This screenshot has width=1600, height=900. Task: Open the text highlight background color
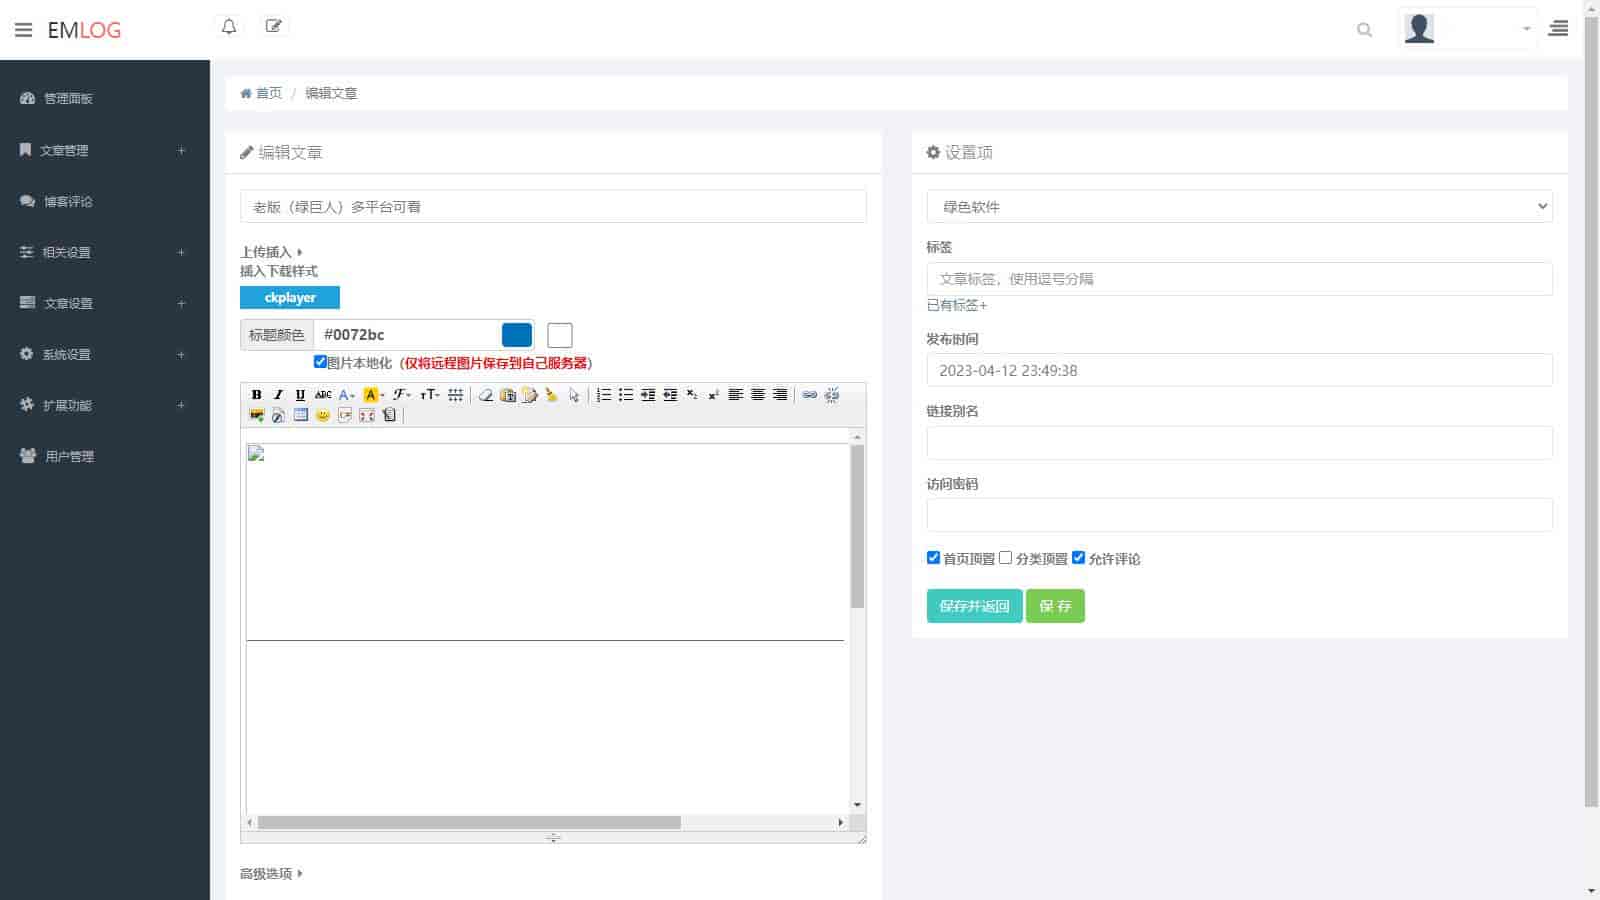click(x=374, y=395)
